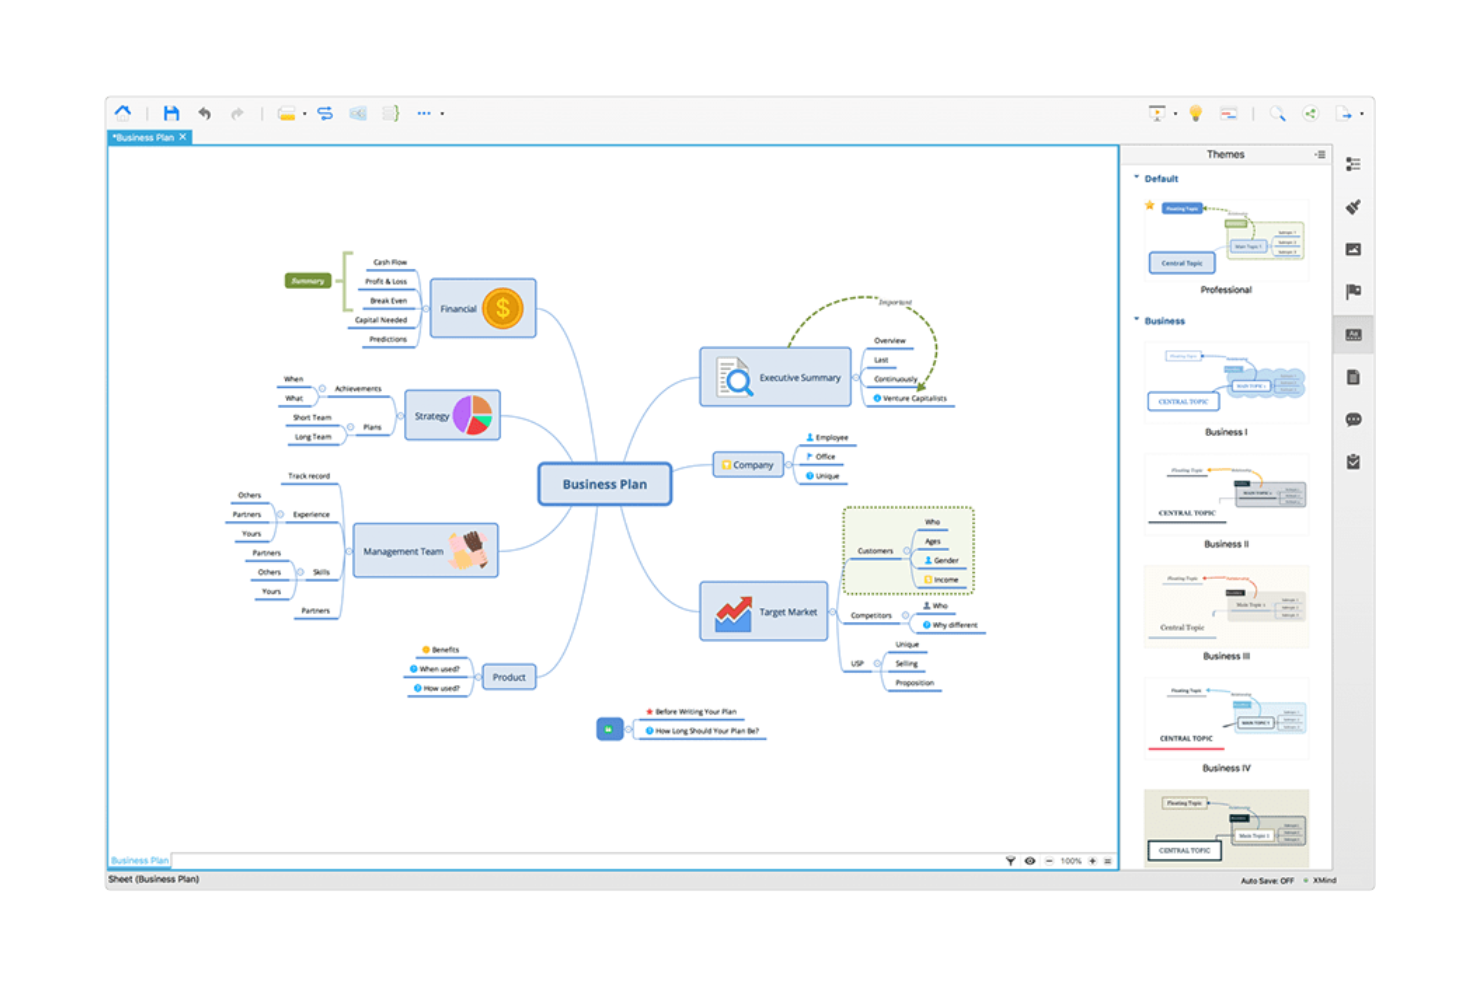The height and width of the screenshot is (987, 1480).
Task: Insert a summary bracket via toolbar
Action: pos(391,113)
